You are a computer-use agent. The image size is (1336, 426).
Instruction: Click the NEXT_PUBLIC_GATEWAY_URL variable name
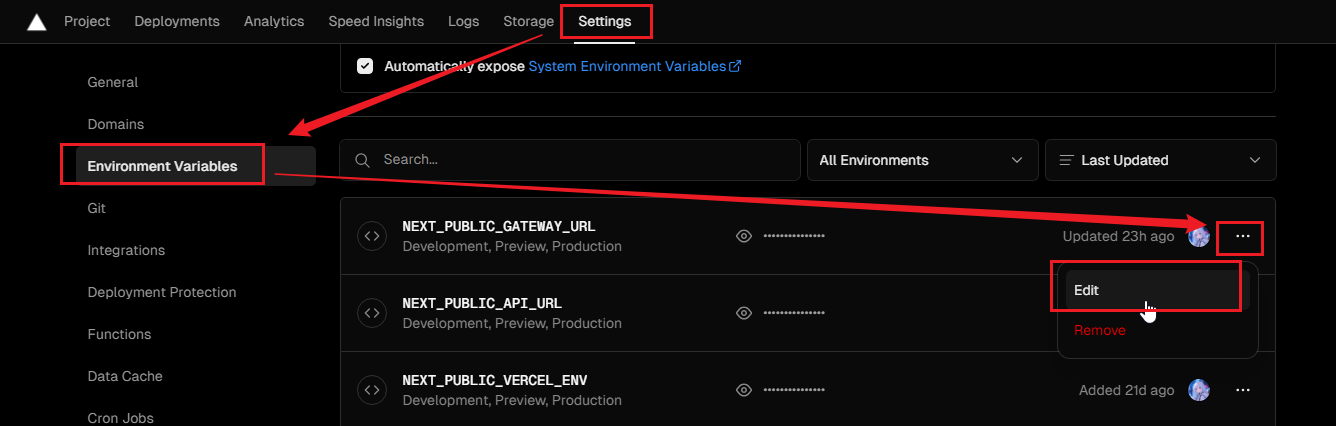coord(498,226)
